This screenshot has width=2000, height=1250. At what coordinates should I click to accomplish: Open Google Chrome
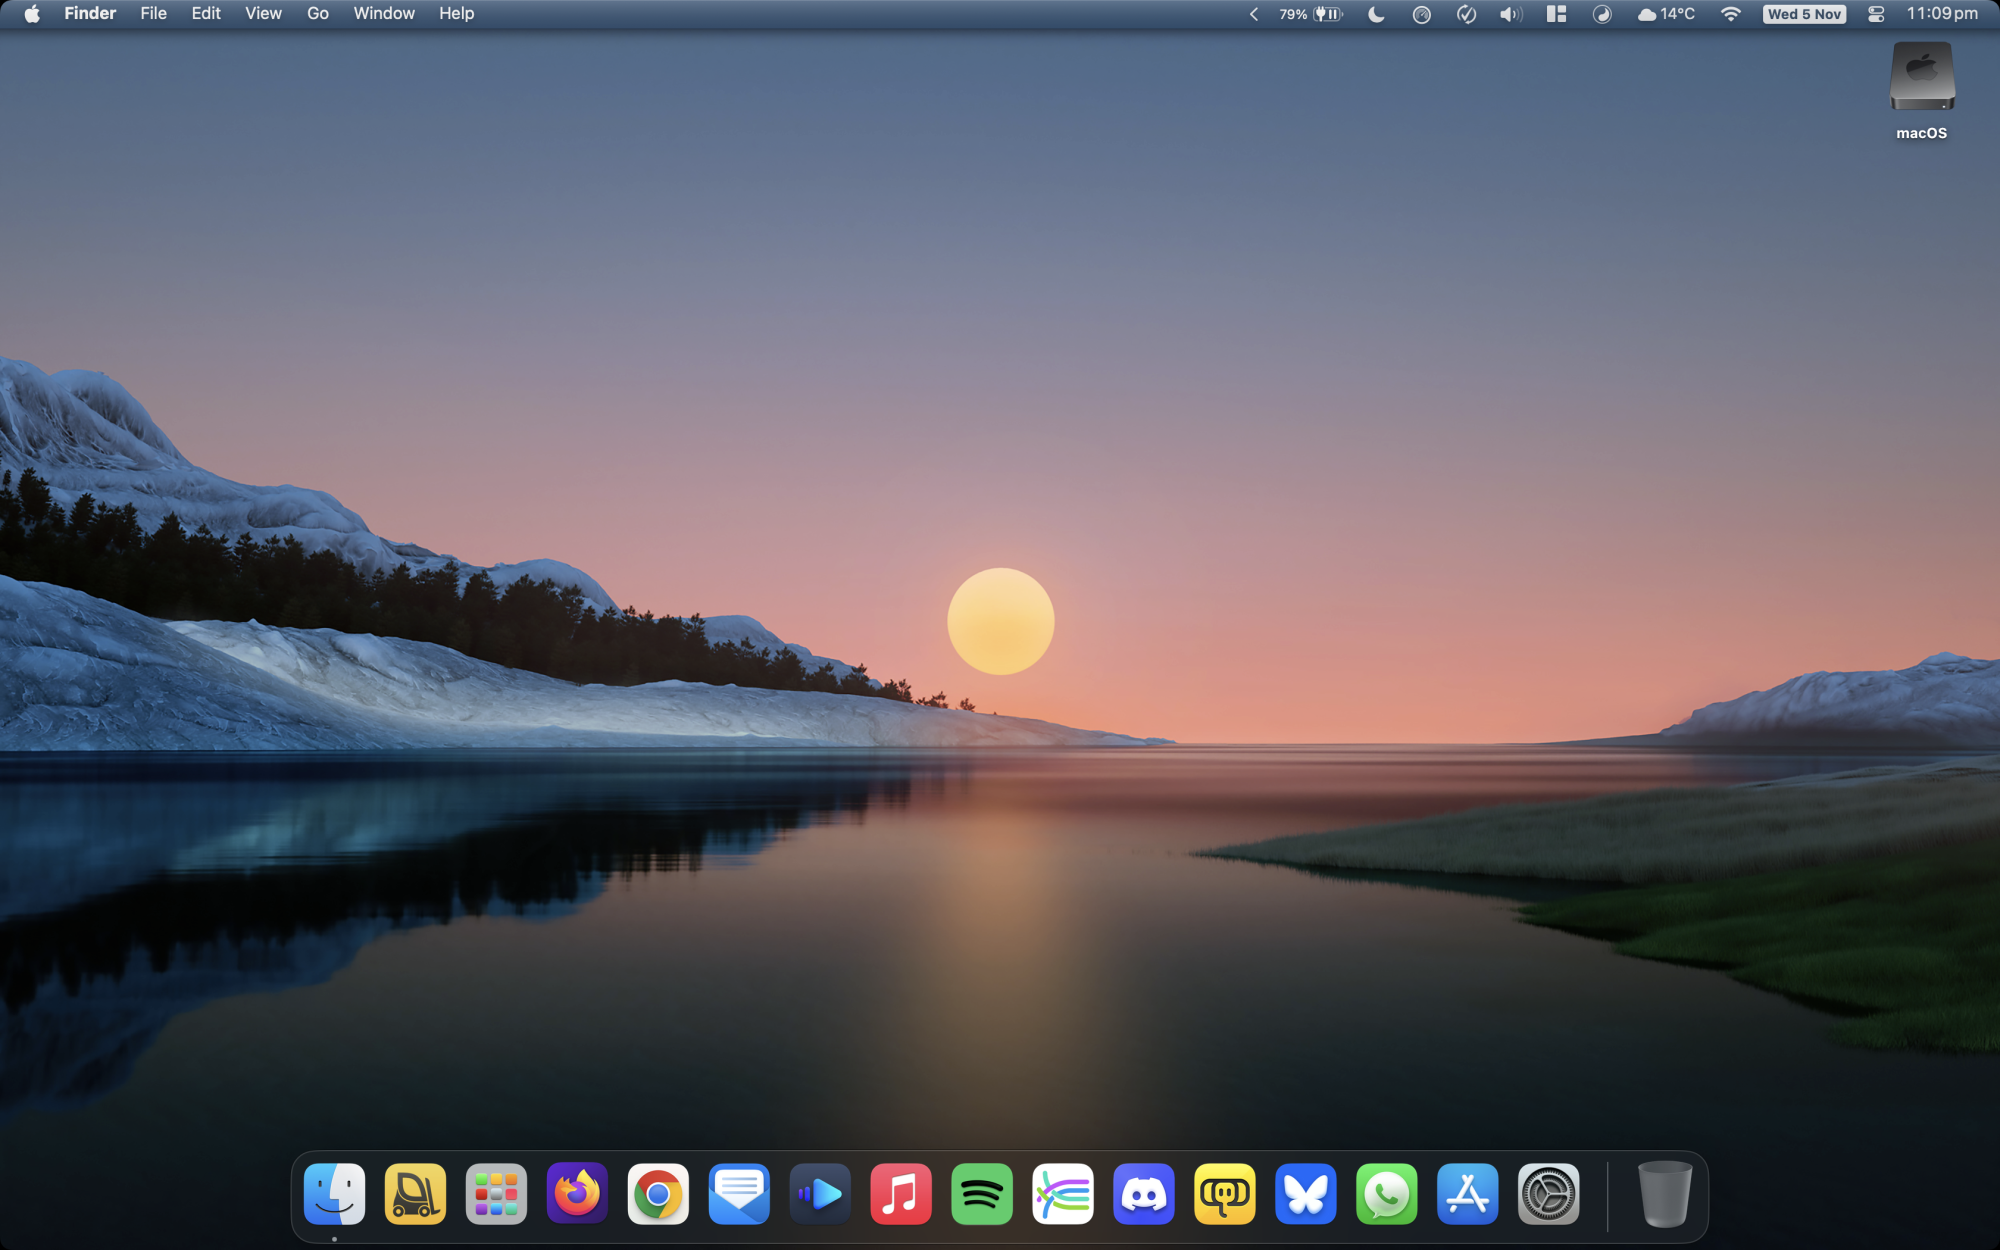pos(658,1193)
